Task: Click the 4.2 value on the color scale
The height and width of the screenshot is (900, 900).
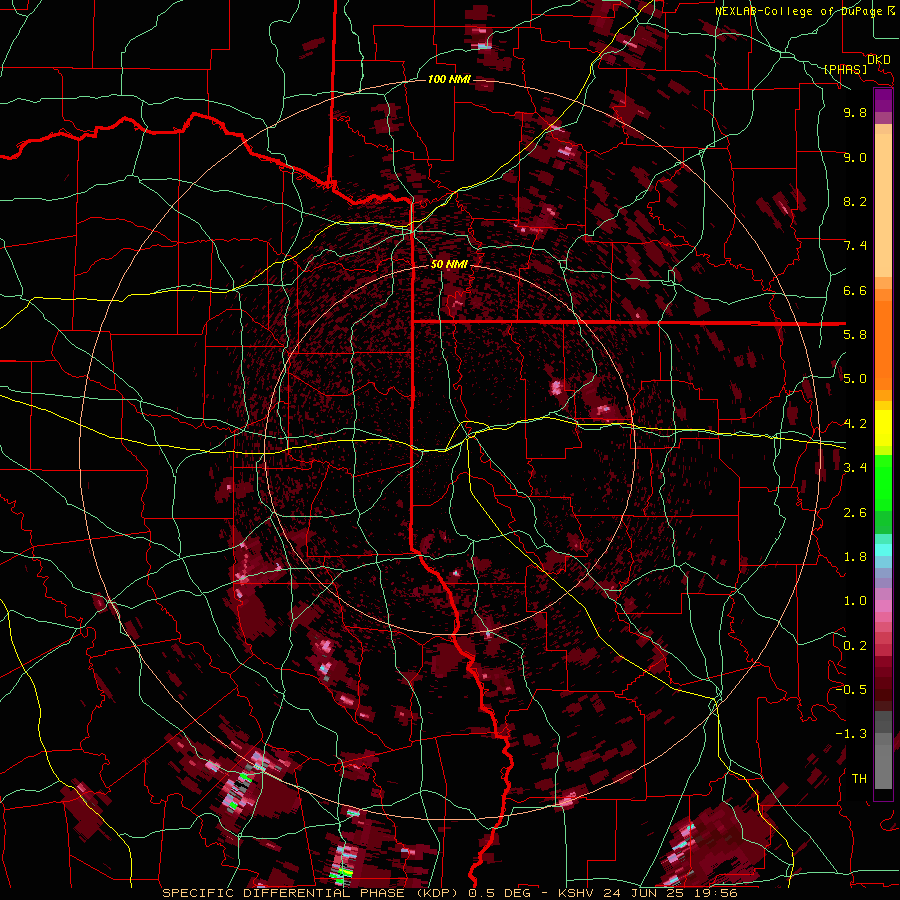Action: pyautogui.click(x=855, y=424)
